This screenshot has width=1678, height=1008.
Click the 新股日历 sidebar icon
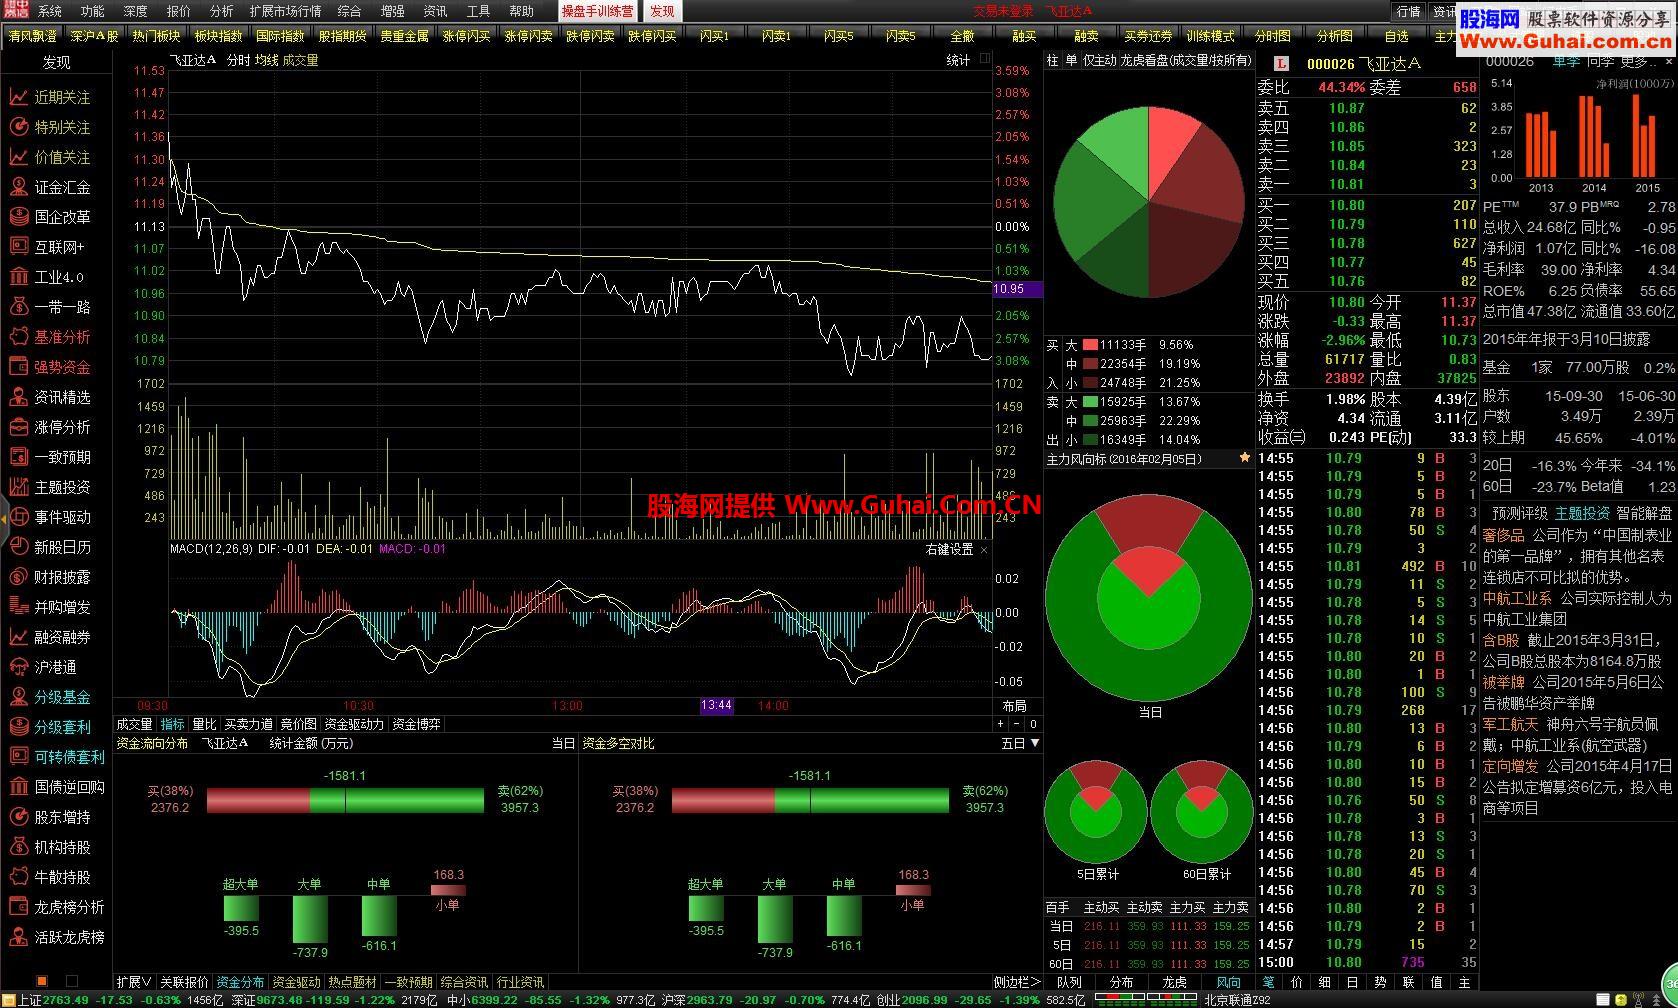tap(18, 547)
